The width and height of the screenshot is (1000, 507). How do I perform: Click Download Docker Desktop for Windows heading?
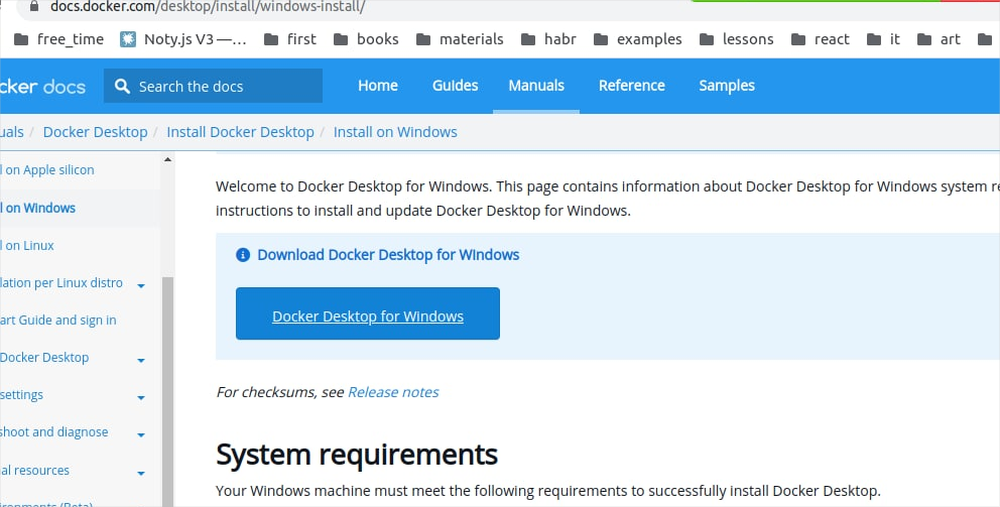pos(388,255)
